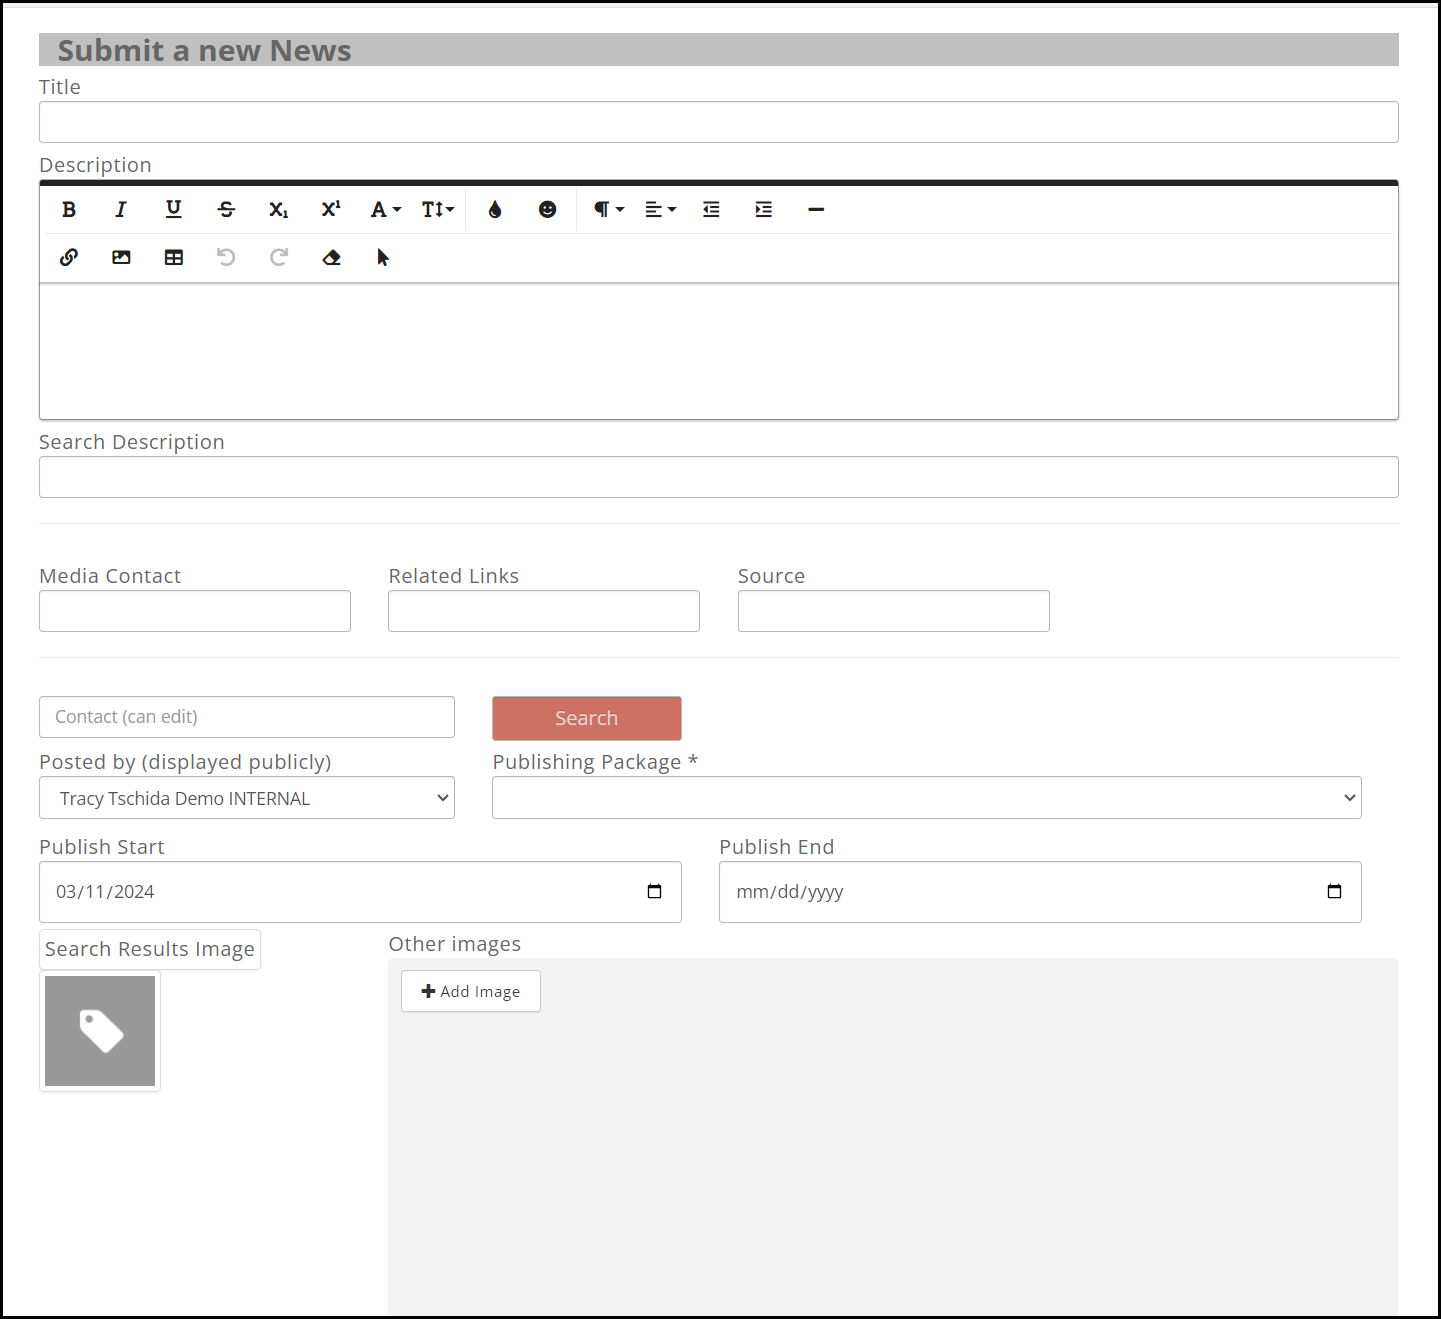This screenshot has width=1441, height=1319.
Task: Click the Title input field
Action: point(718,122)
